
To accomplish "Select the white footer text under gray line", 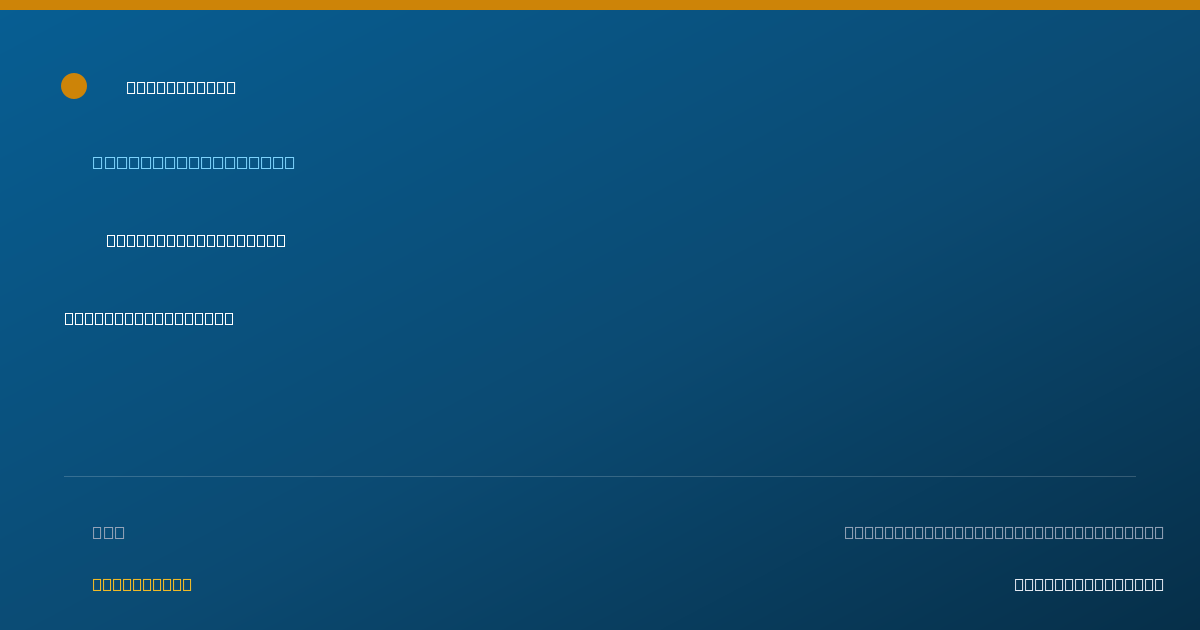I will (x=1089, y=584).
